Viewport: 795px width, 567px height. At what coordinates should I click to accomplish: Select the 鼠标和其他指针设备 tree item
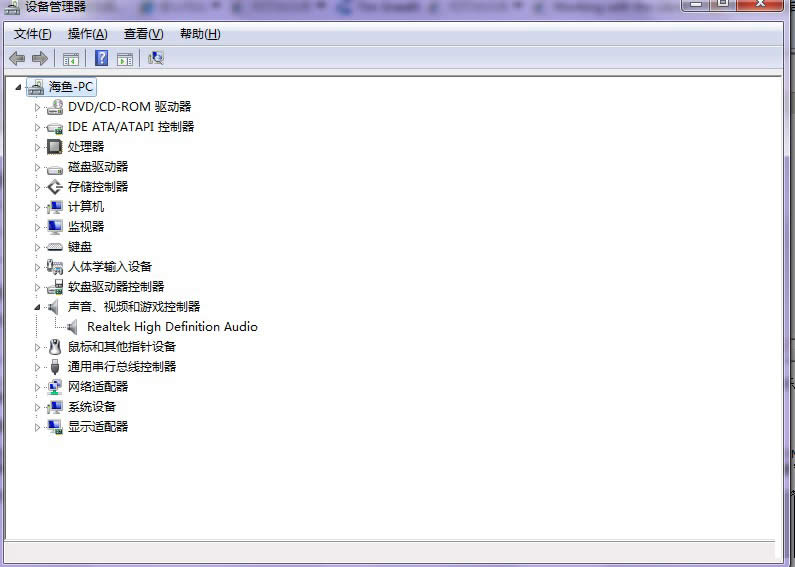(x=121, y=347)
